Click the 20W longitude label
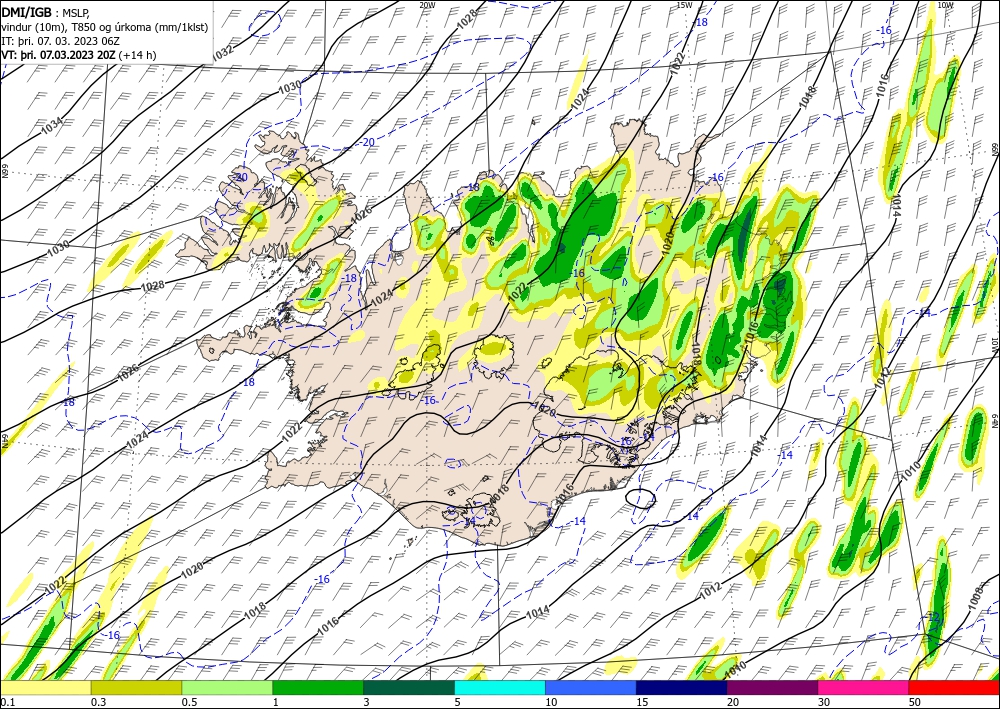Viewport: 1000px width, 709px height. click(427, 5)
